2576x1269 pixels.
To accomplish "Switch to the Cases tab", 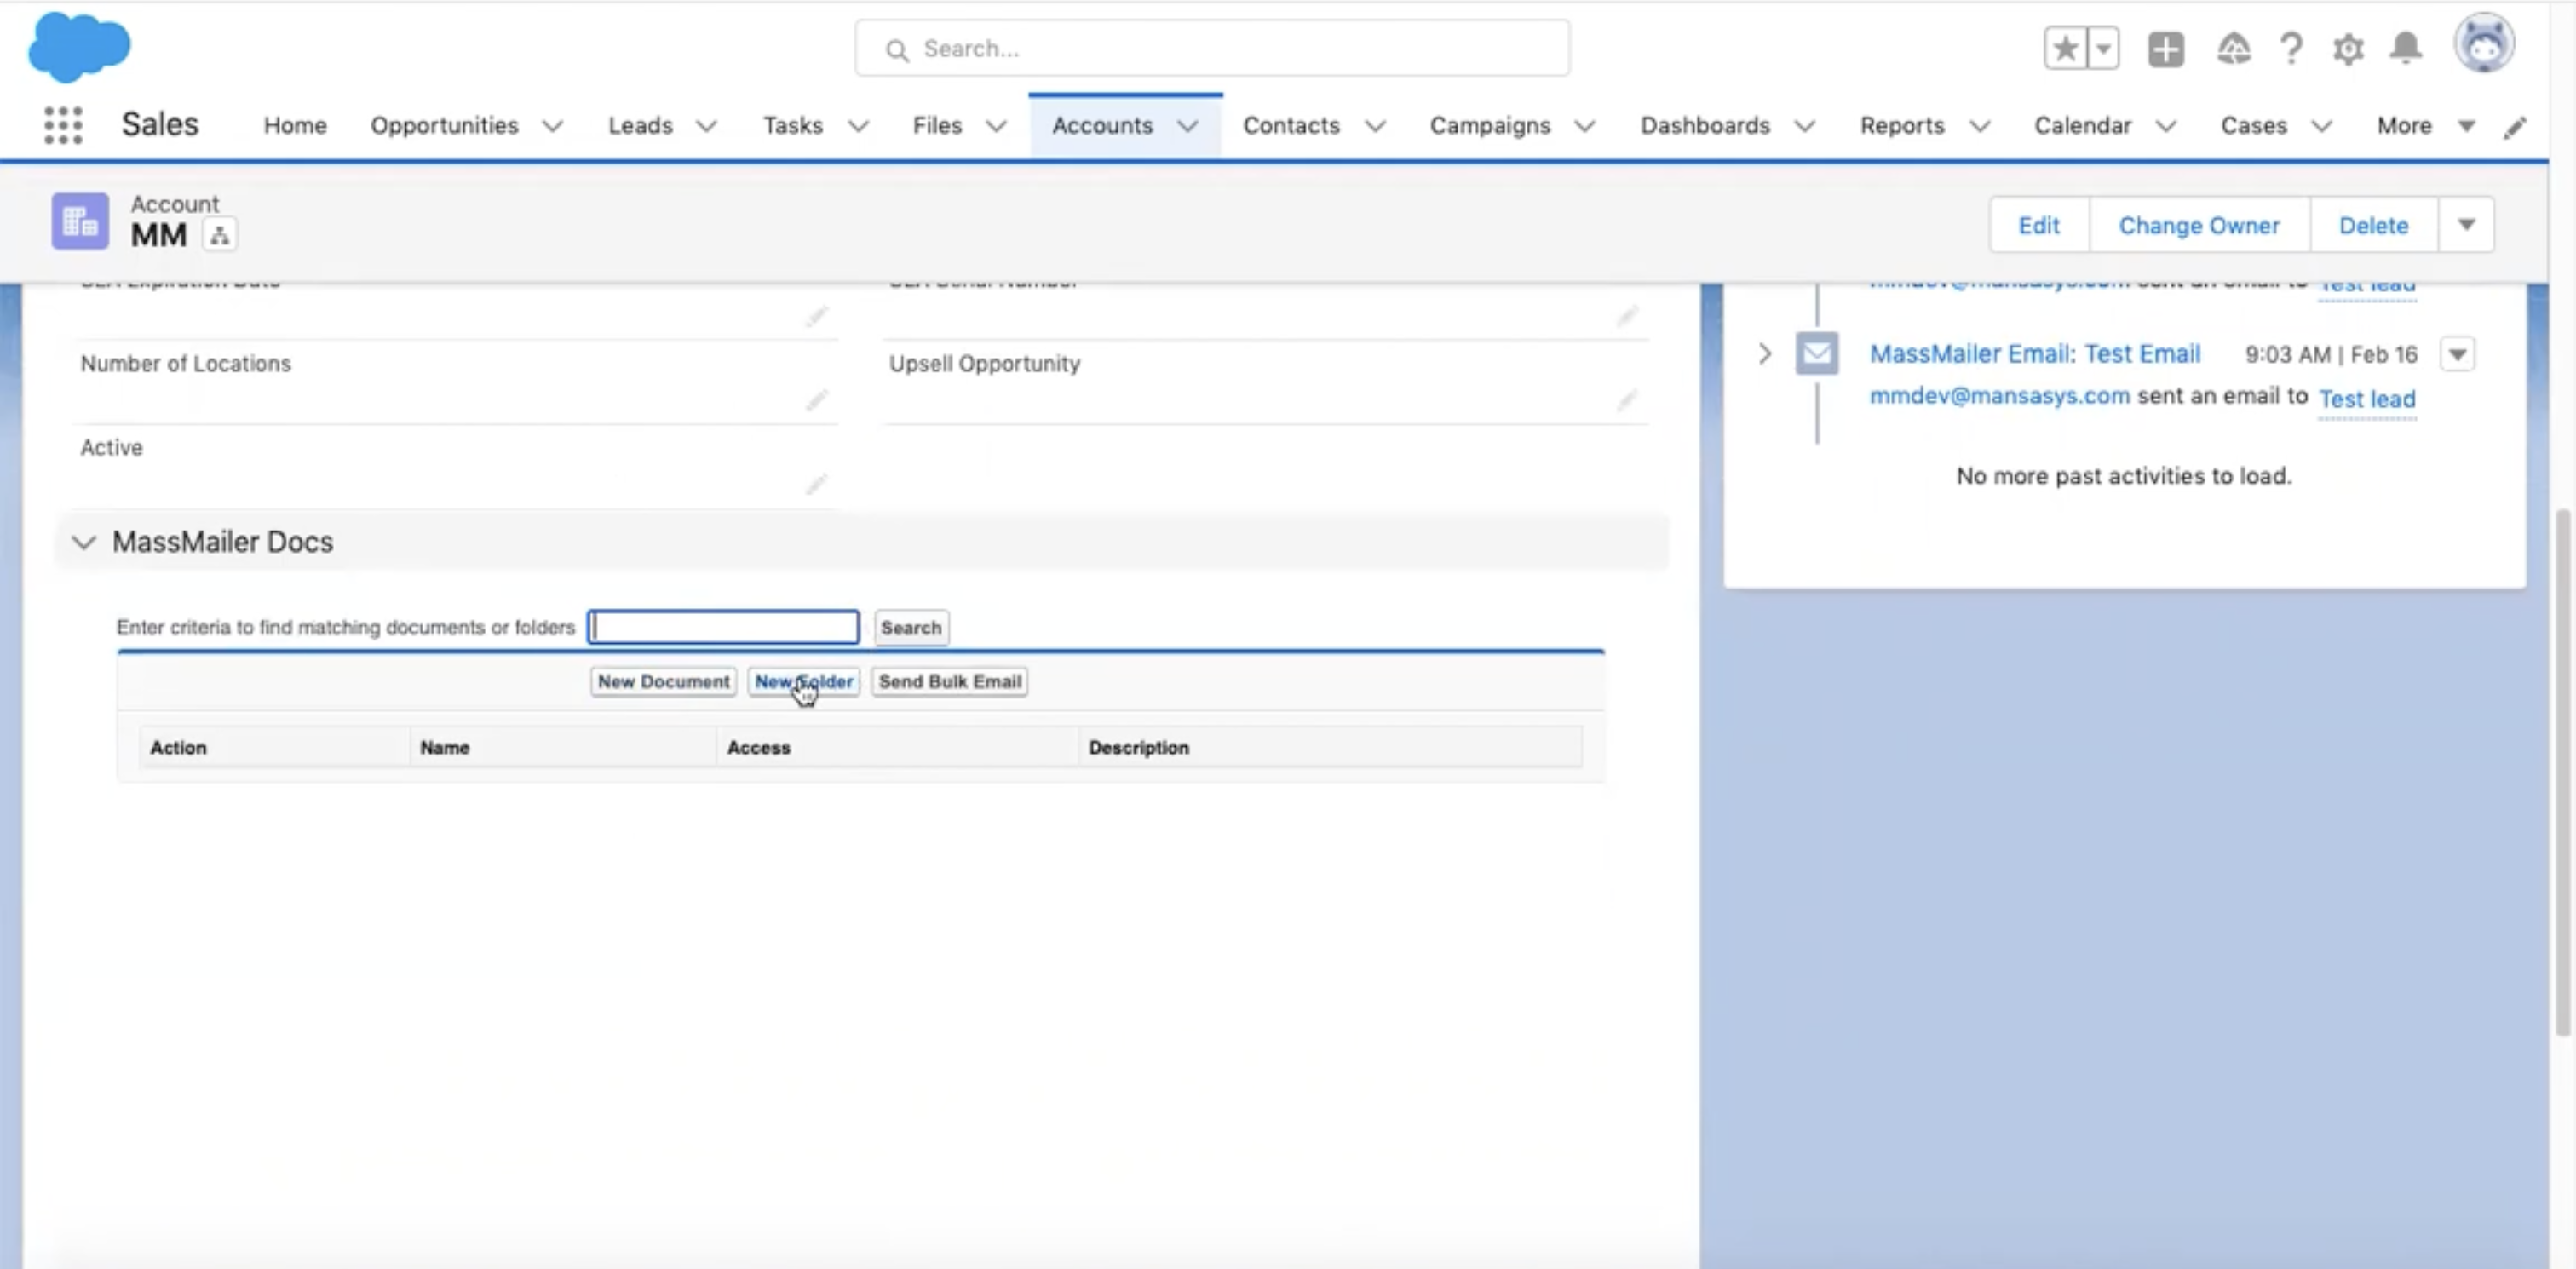I will [x=2254, y=126].
